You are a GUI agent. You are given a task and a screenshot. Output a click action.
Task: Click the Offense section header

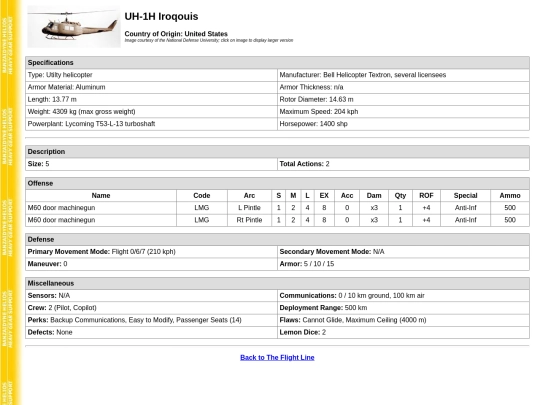(x=277, y=184)
